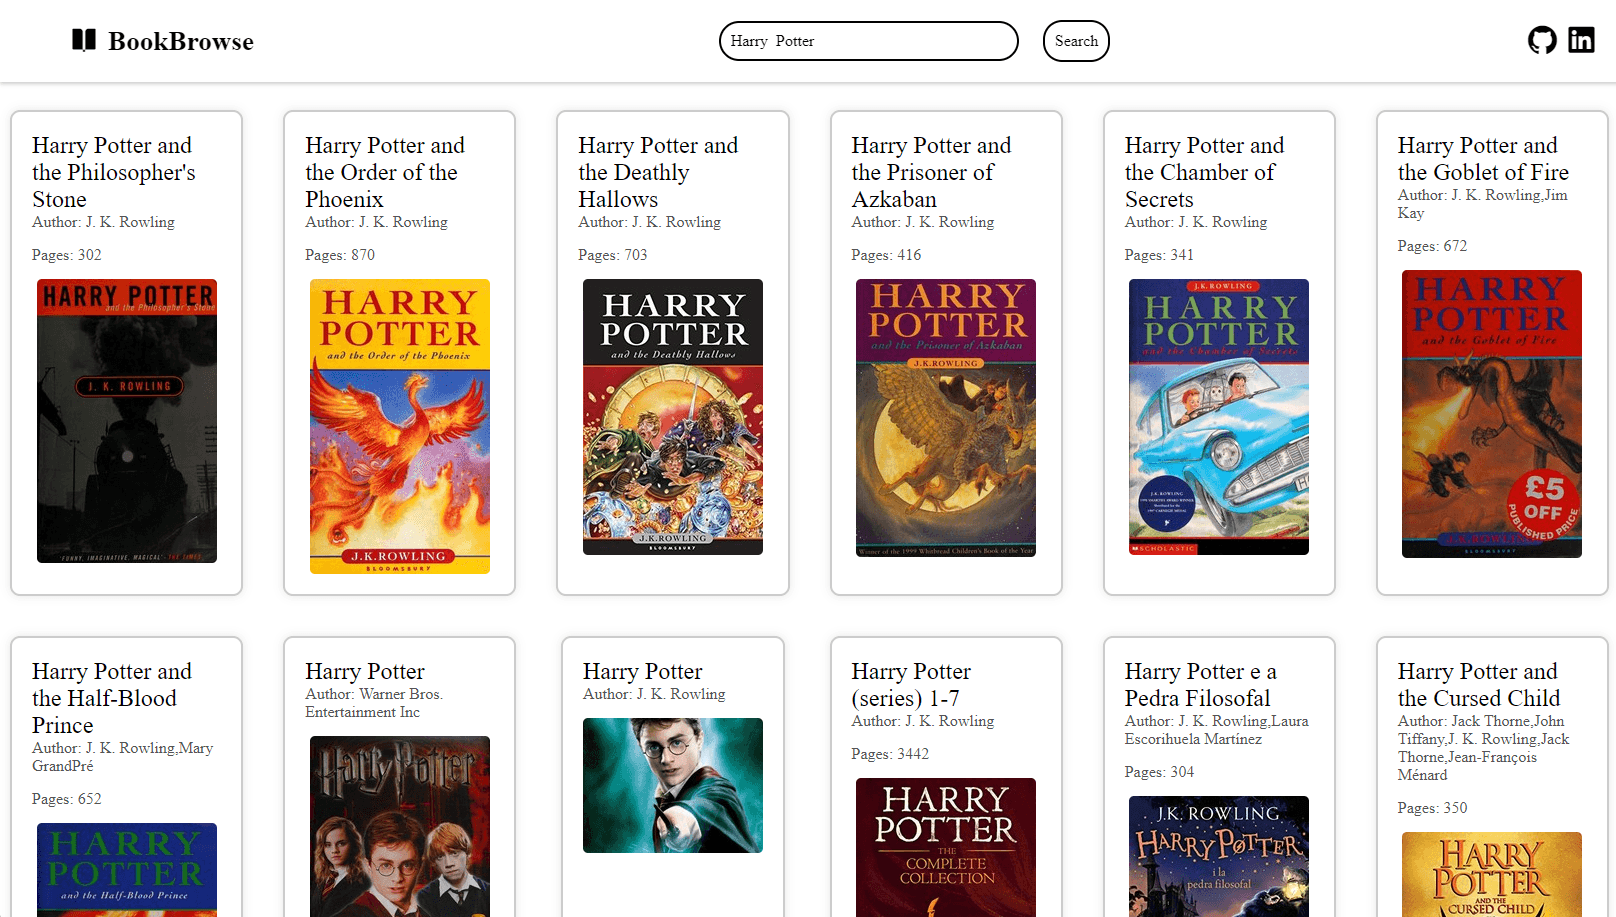1616x917 pixels.
Task: Open the GitHub profile icon
Action: coord(1542,40)
